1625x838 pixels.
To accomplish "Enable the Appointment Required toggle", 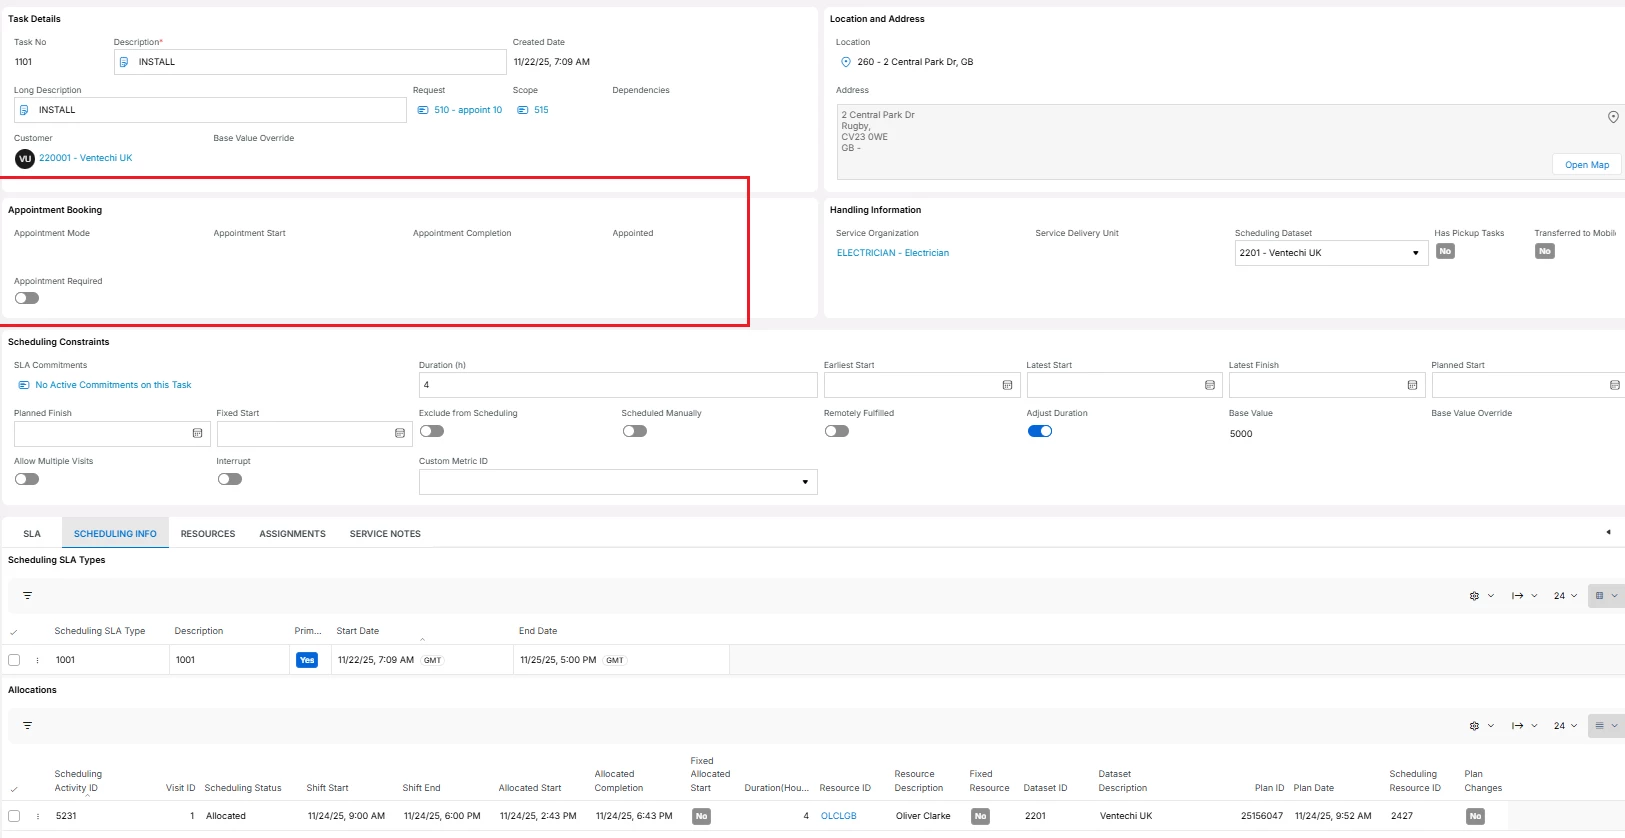I will coord(27,298).
